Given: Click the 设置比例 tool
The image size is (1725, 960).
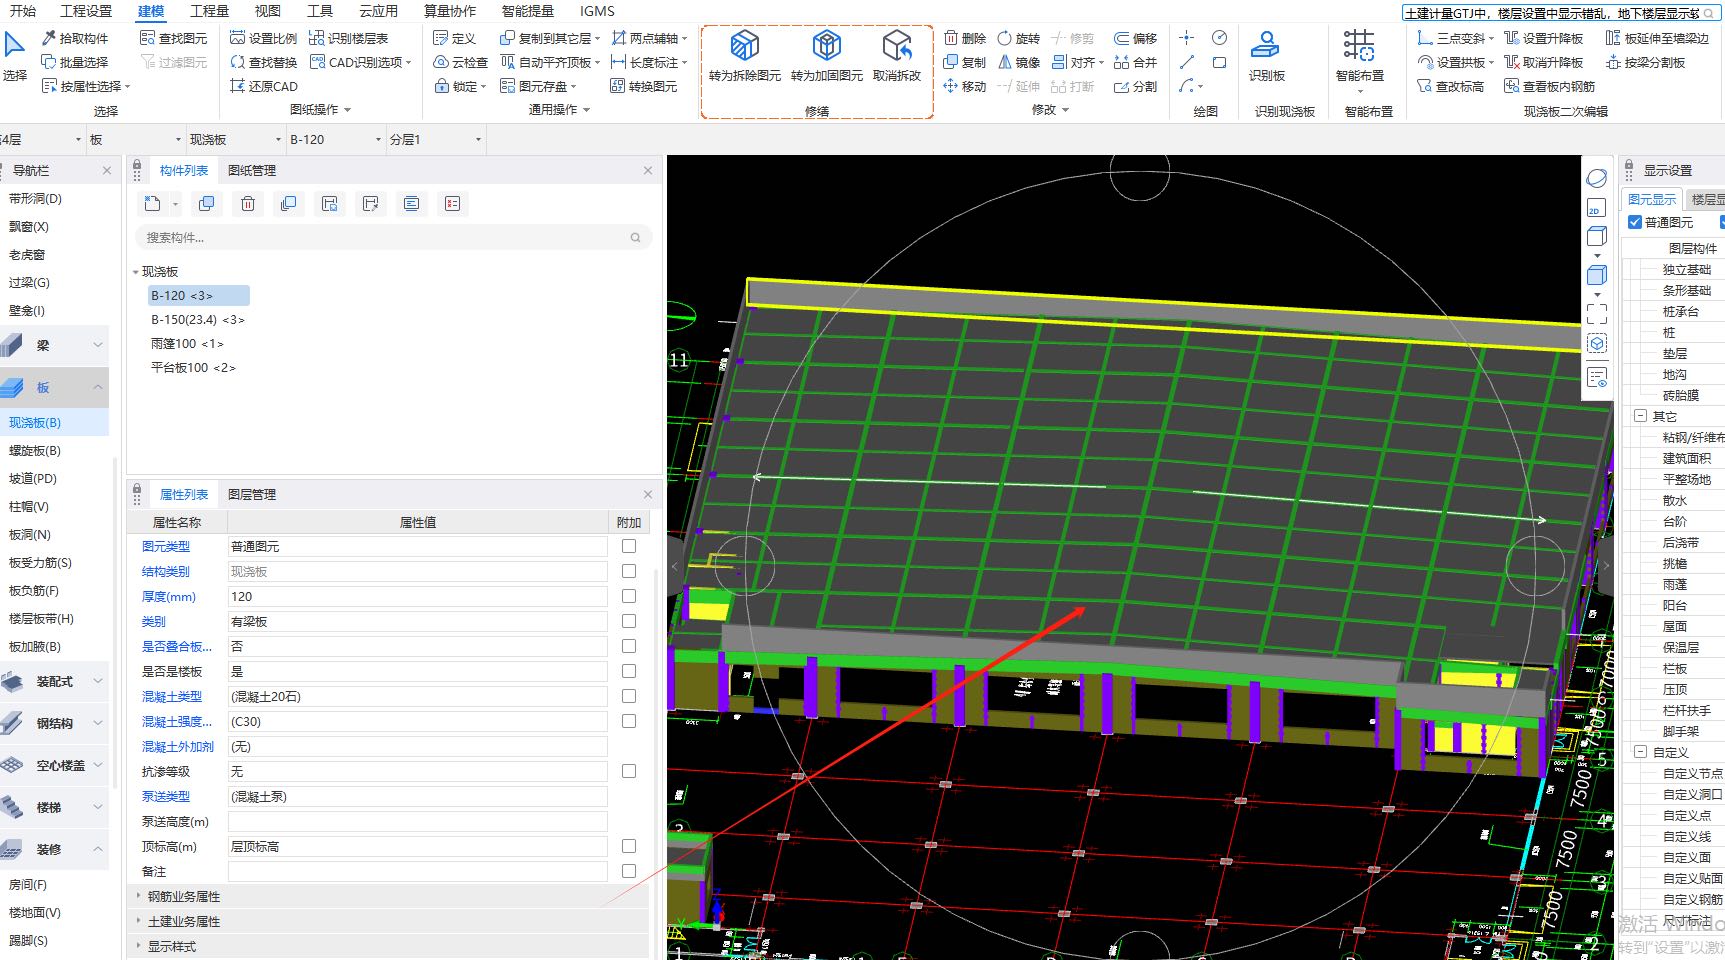Looking at the screenshot, I should point(263,38).
